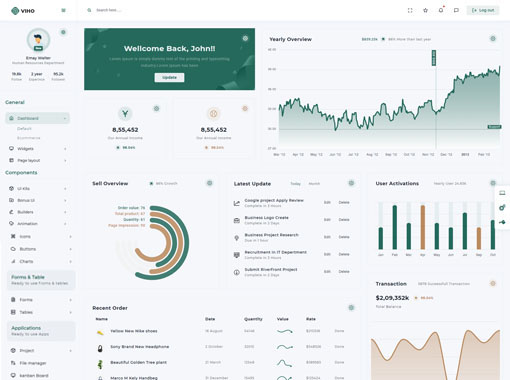Click the April bar in User Activations
Screen dimensions: 510x380
click(x=423, y=227)
